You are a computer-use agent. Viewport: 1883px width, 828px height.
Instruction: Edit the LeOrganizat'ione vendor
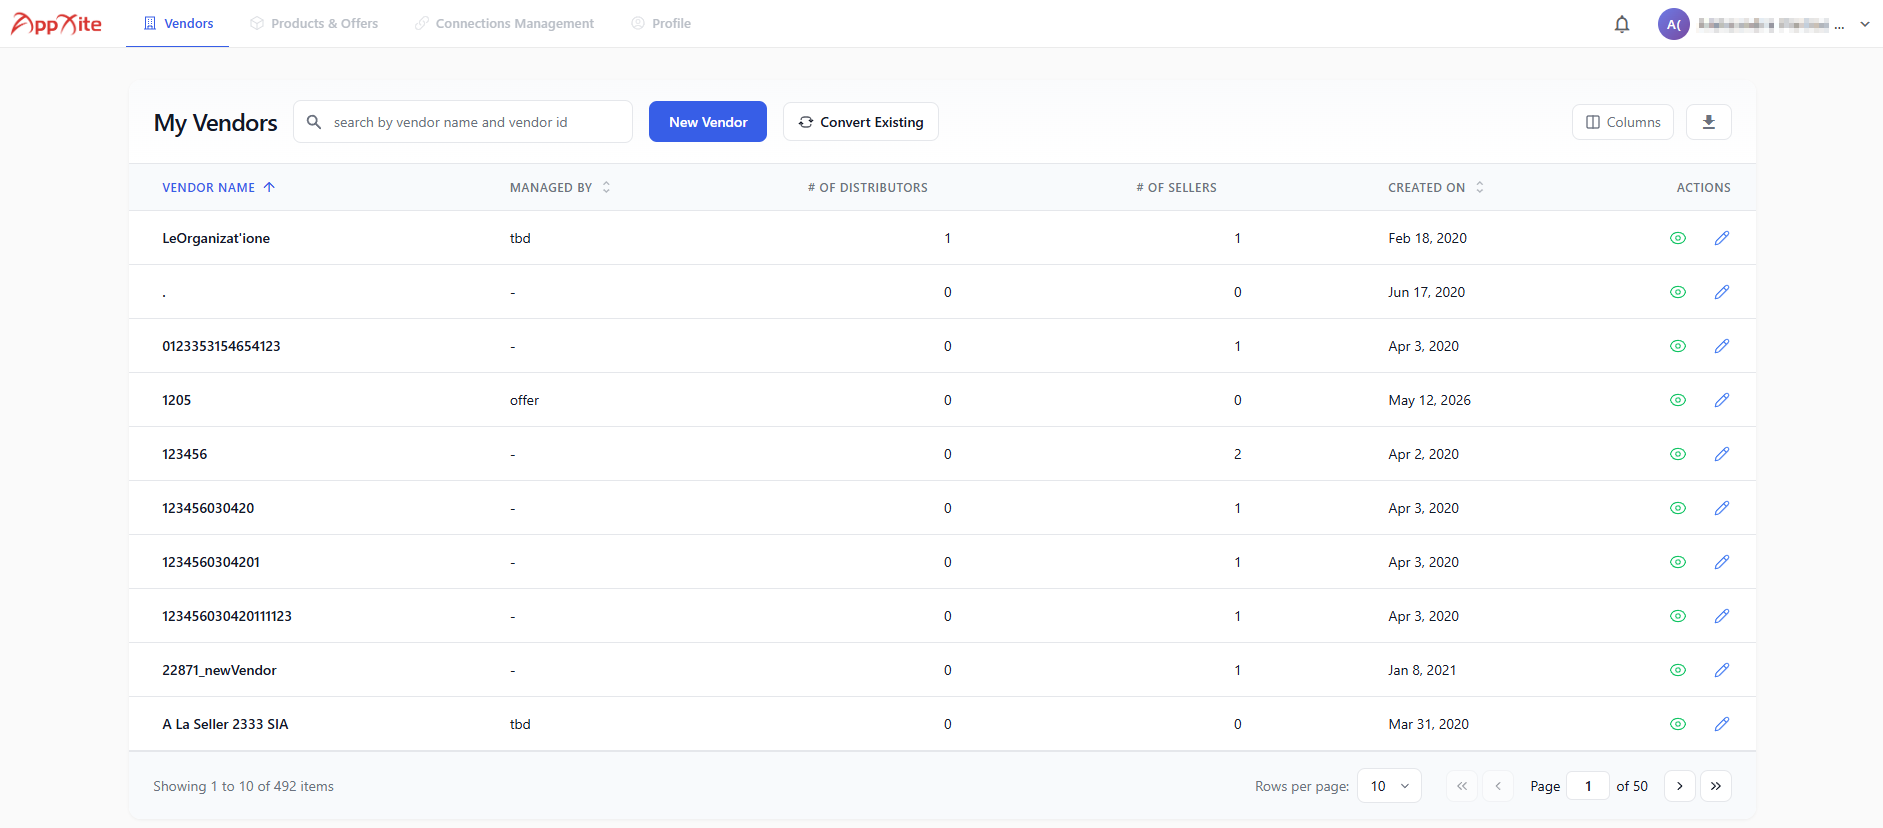(x=1722, y=238)
